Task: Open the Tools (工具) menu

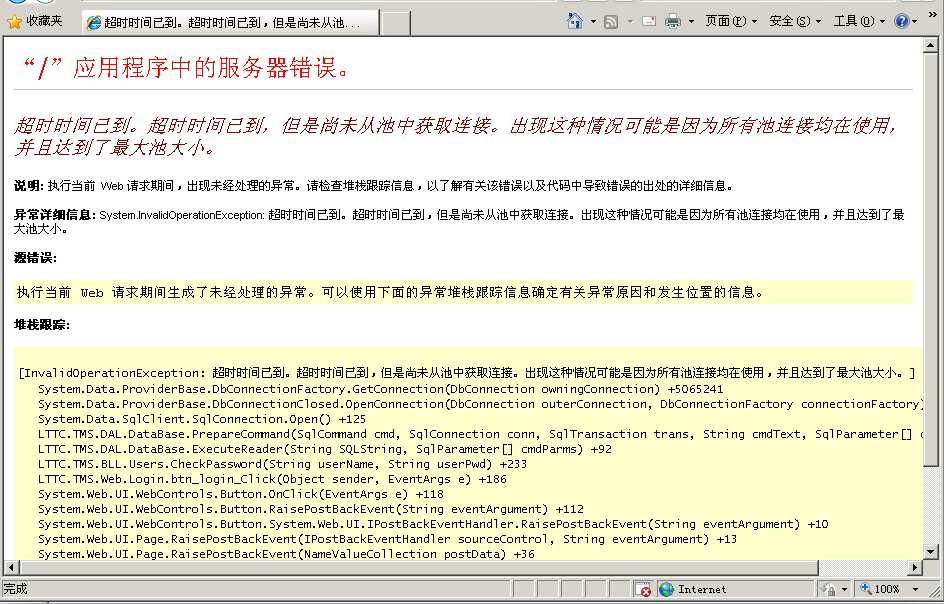Action: click(858, 21)
